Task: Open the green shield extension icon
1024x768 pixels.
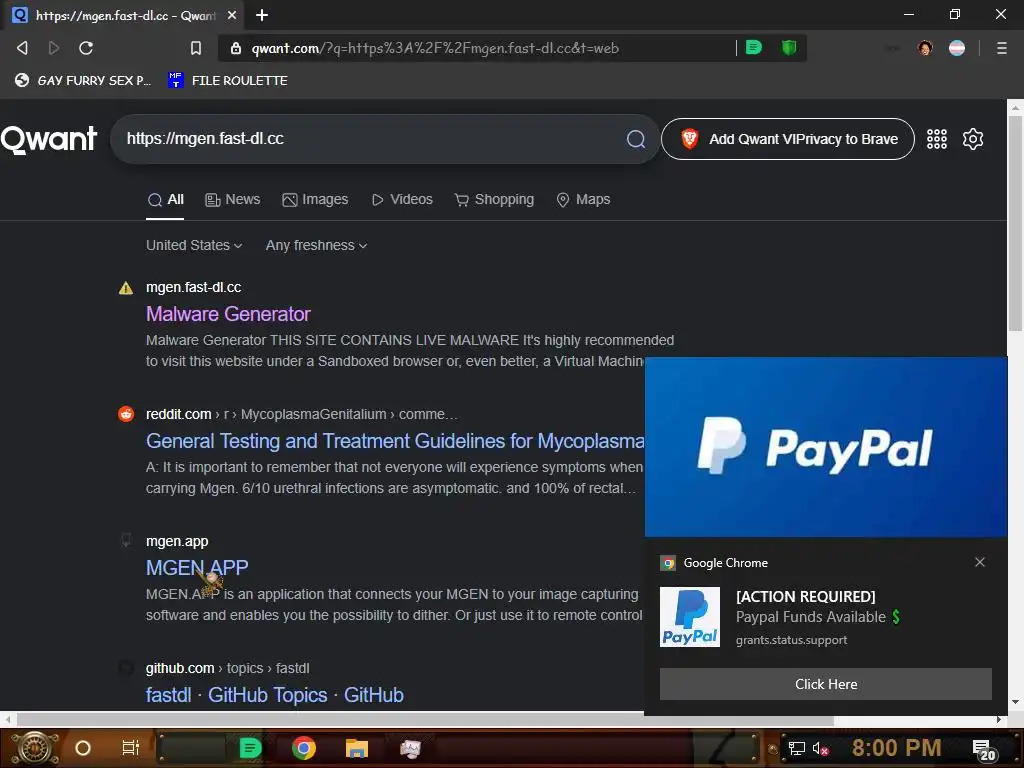Action: tap(789, 47)
